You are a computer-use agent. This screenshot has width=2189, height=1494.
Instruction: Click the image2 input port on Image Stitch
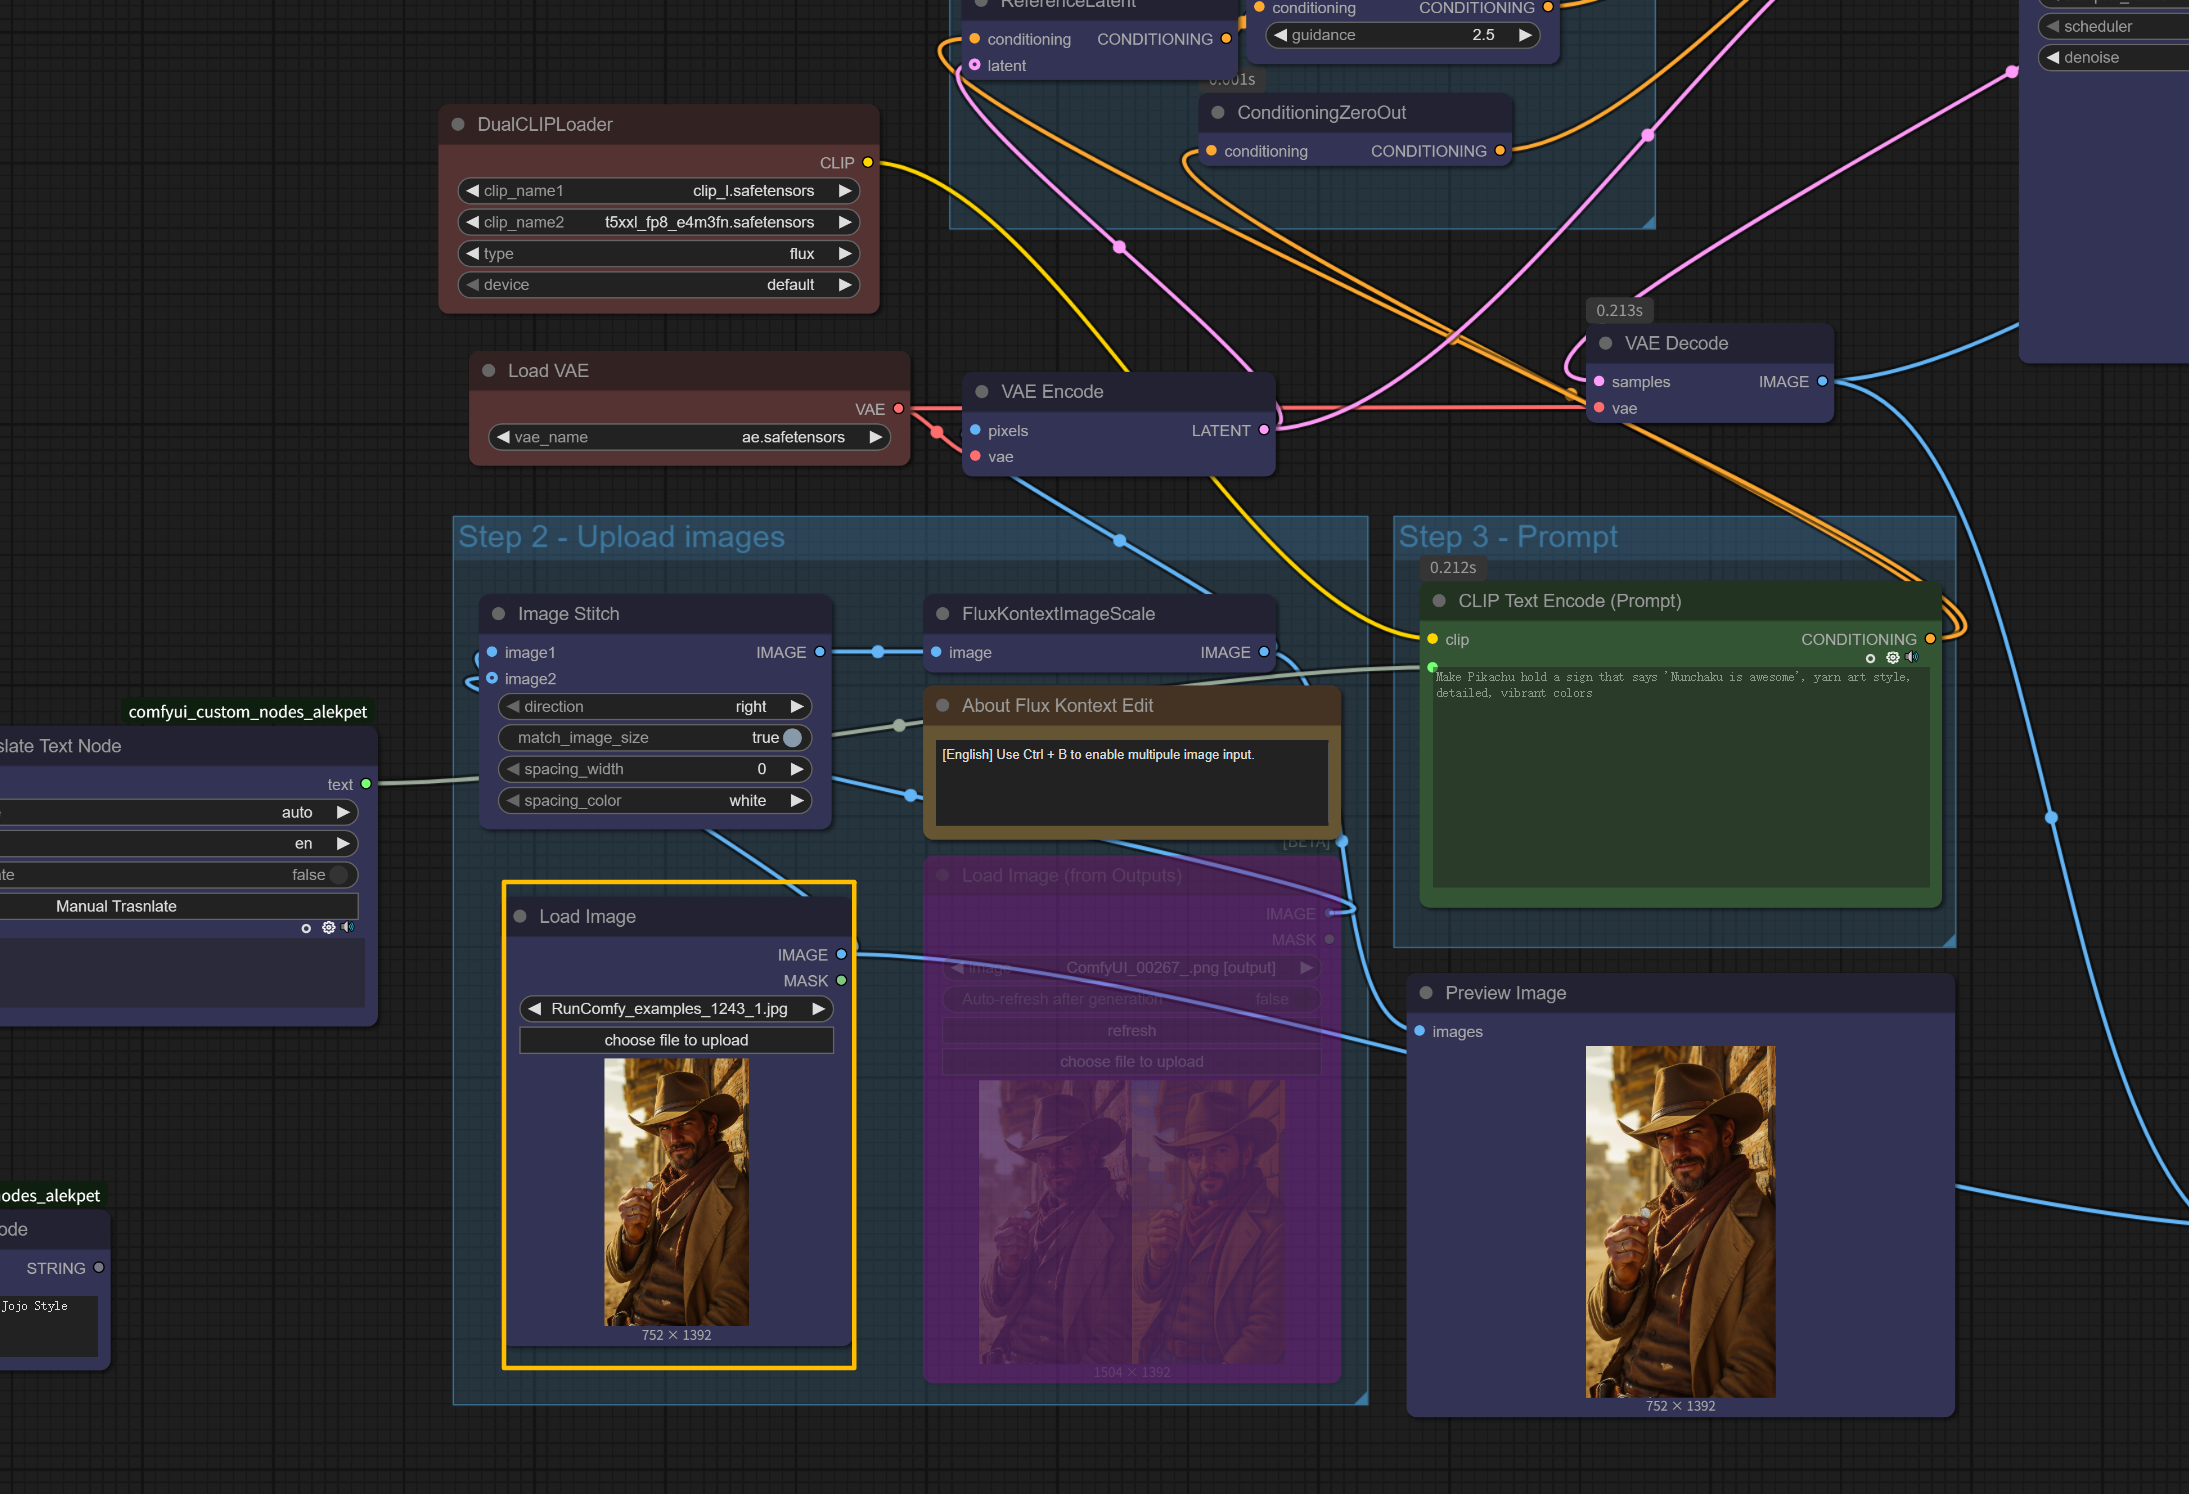(492, 679)
